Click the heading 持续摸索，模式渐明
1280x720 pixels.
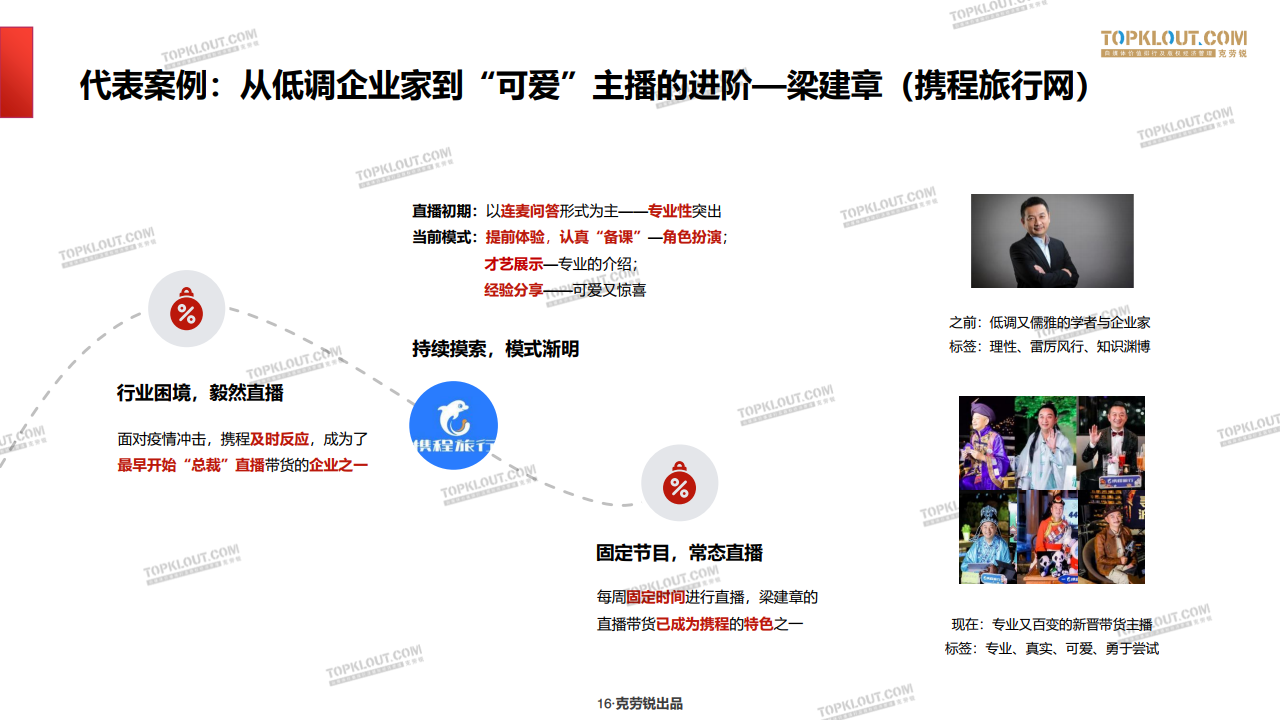pos(495,349)
